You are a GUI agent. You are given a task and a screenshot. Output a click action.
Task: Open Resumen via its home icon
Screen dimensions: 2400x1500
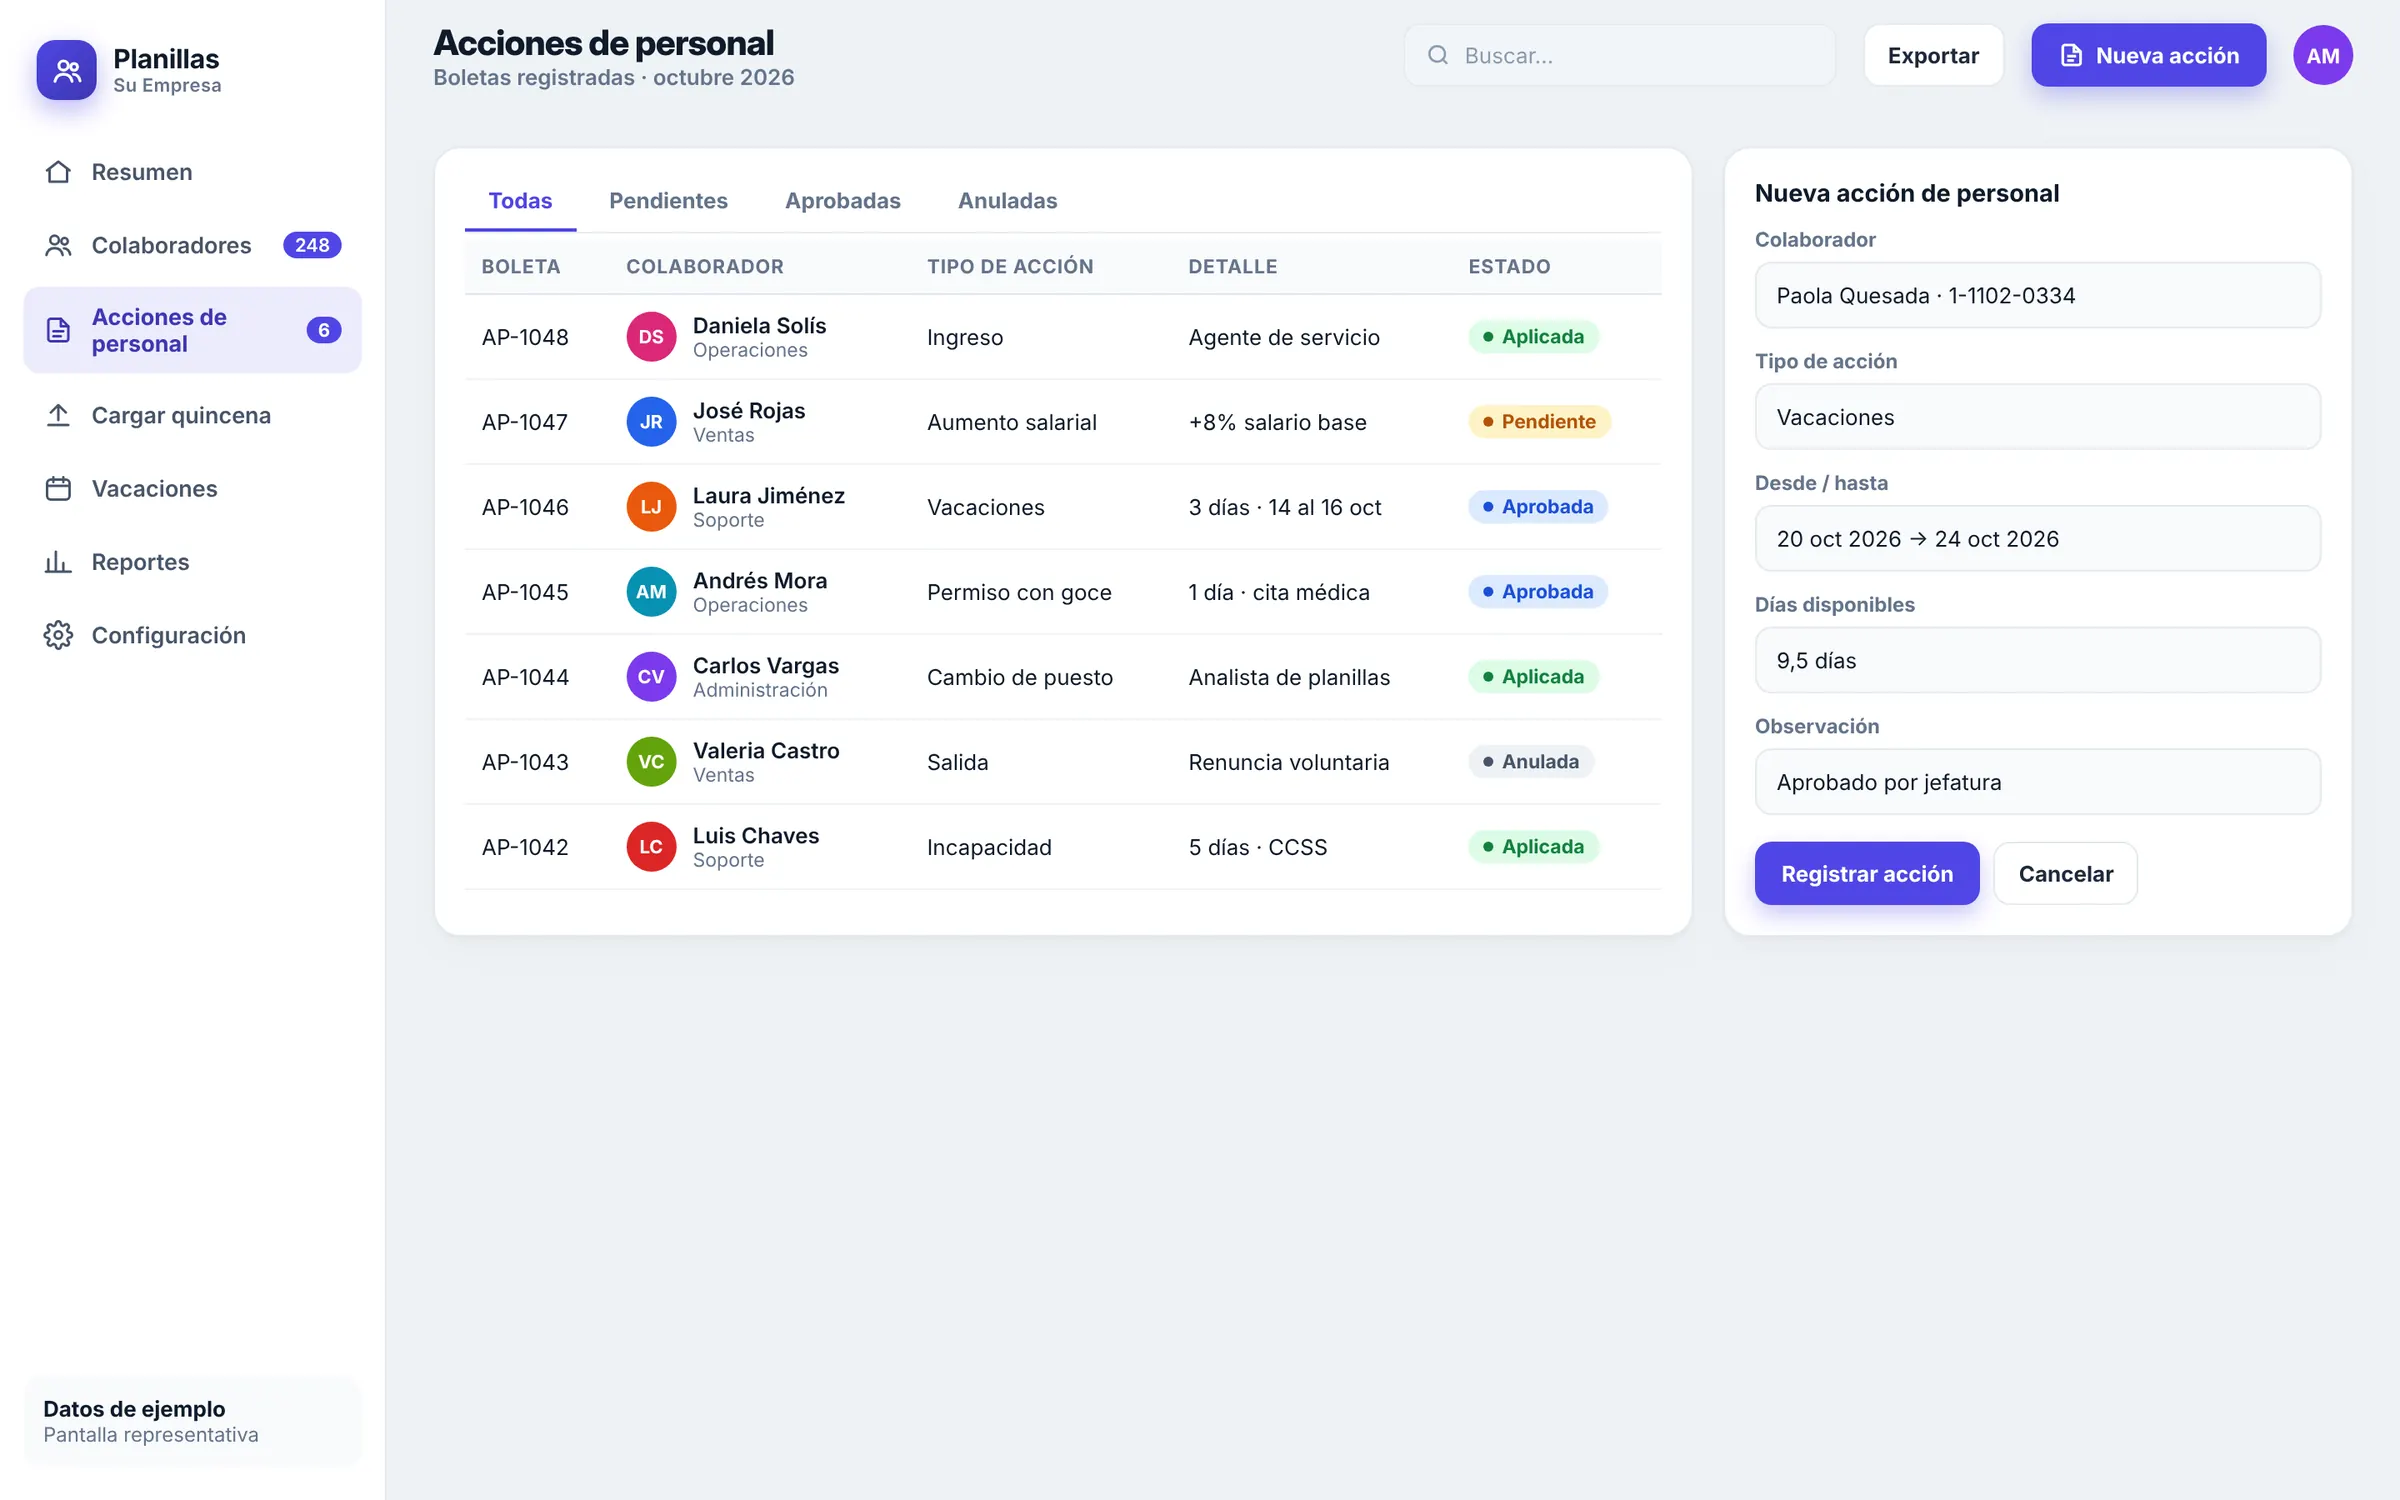(58, 172)
